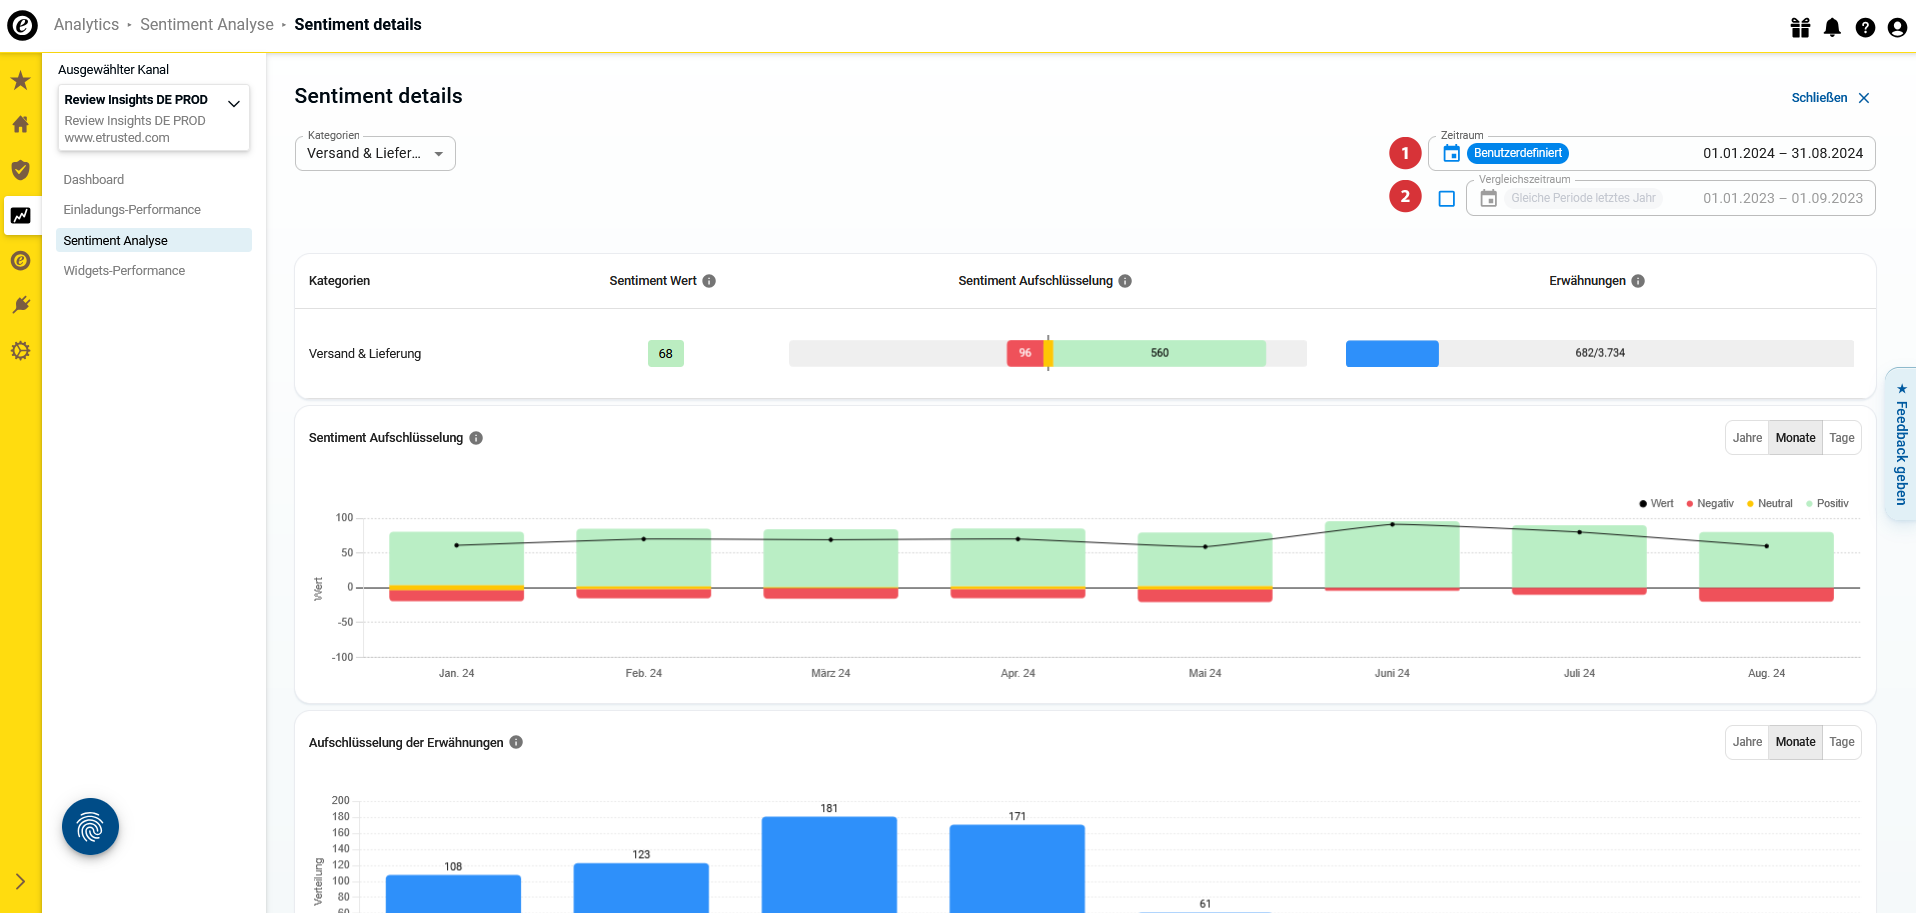Click the Benutzerdefiniert chip
This screenshot has height=913, width=1916.
point(1517,153)
